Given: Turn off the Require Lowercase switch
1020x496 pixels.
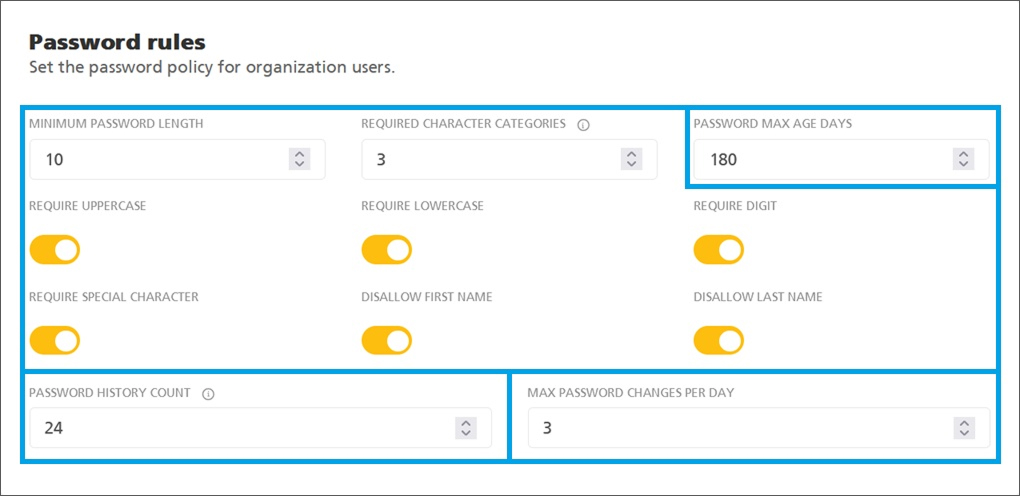Looking at the screenshot, I should tap(386, 250).
